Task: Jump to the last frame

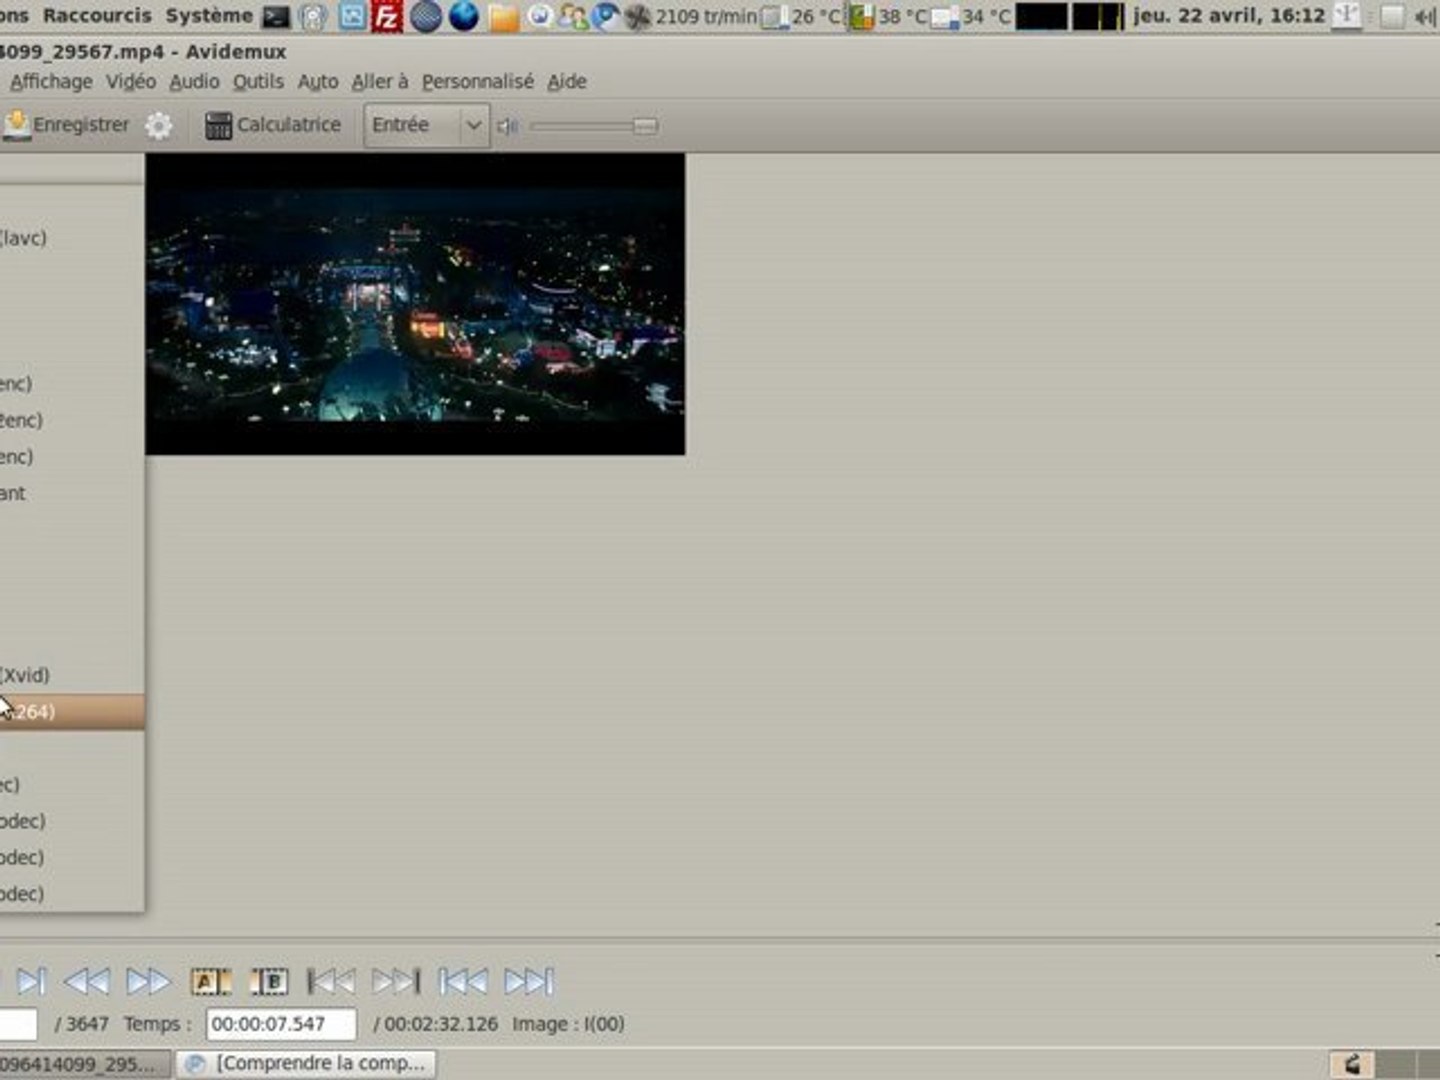Action: (x=529, y=982)
